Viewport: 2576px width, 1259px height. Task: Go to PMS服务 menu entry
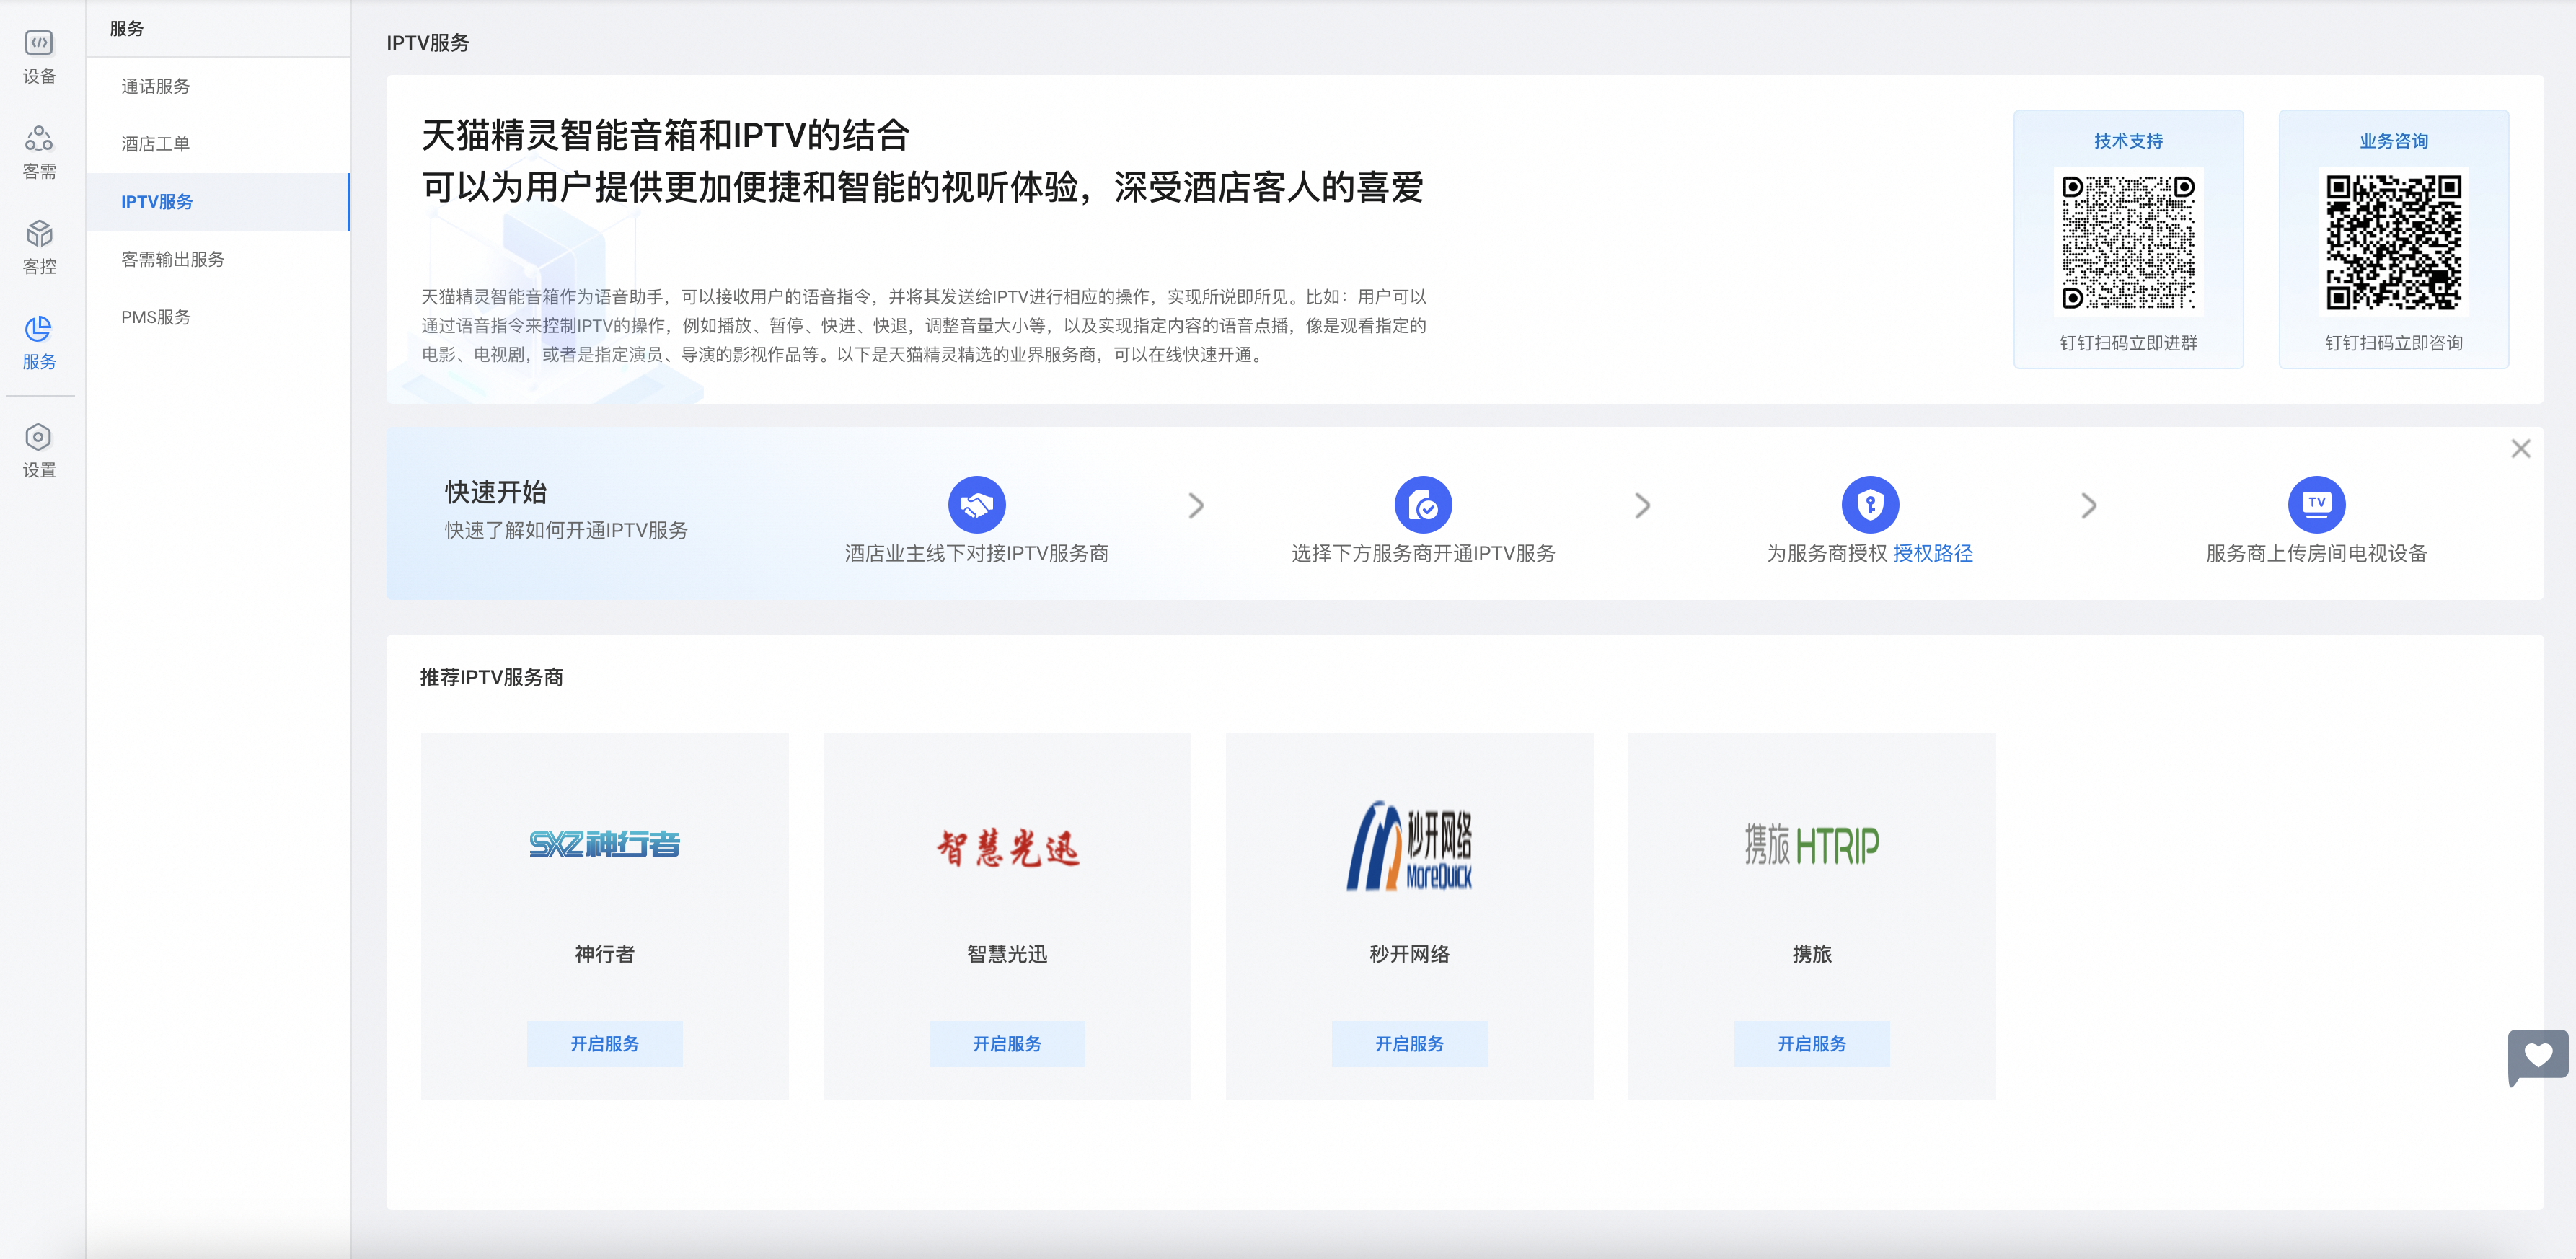[x=155, y=317]
